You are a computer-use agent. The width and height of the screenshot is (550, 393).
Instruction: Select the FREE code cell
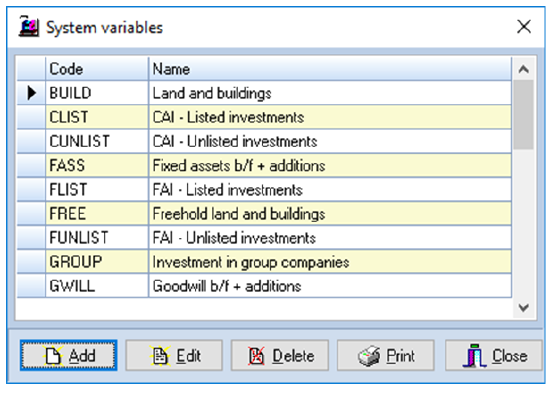[97, 214]
